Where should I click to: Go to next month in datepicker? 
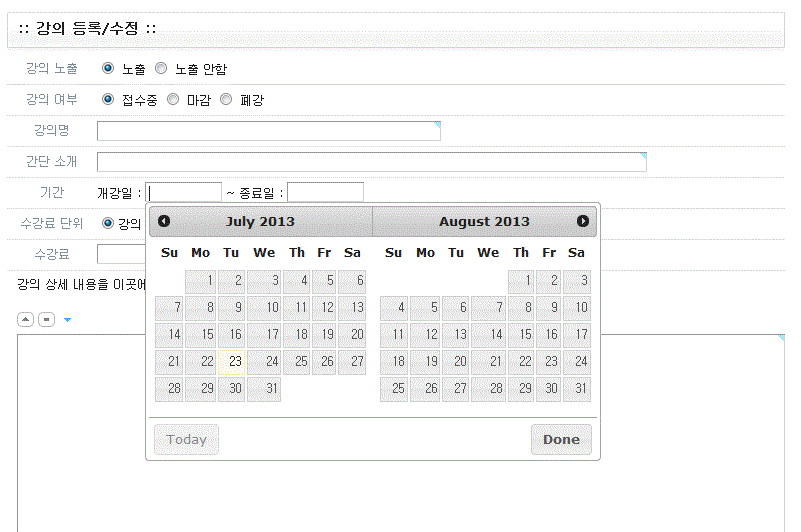click(583, 221)
